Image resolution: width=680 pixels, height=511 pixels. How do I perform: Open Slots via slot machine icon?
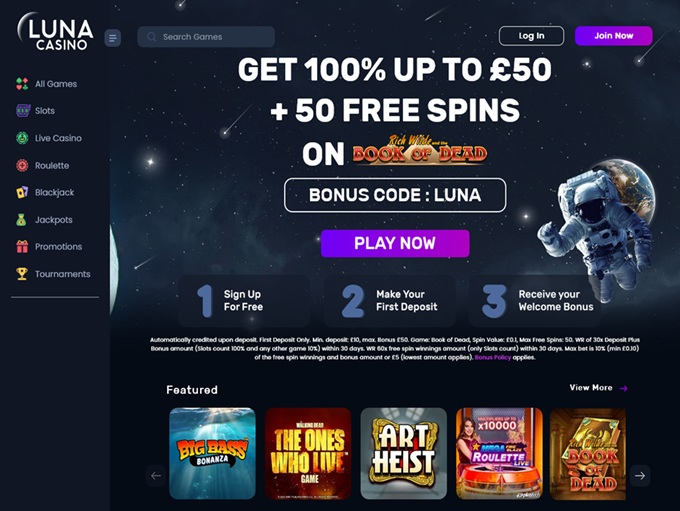click(23, 111)
